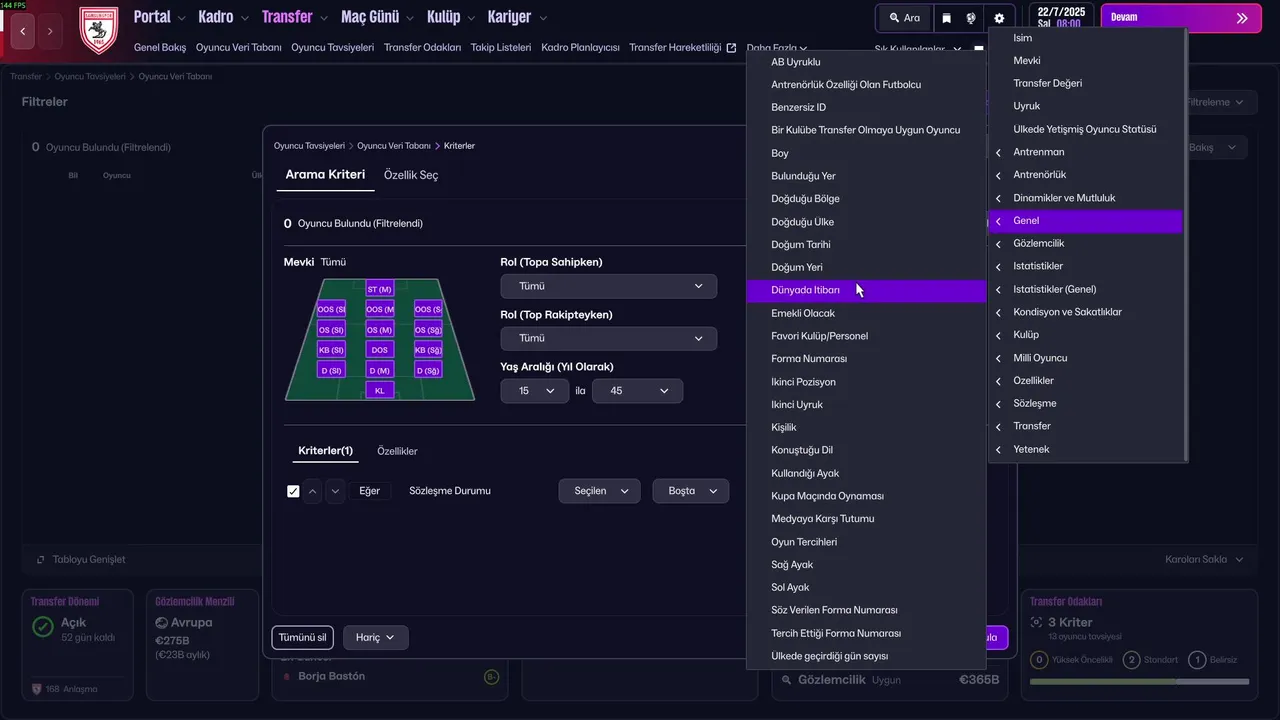
Task: Select Kişilik from the criteria list
Action: coord(866,427)
